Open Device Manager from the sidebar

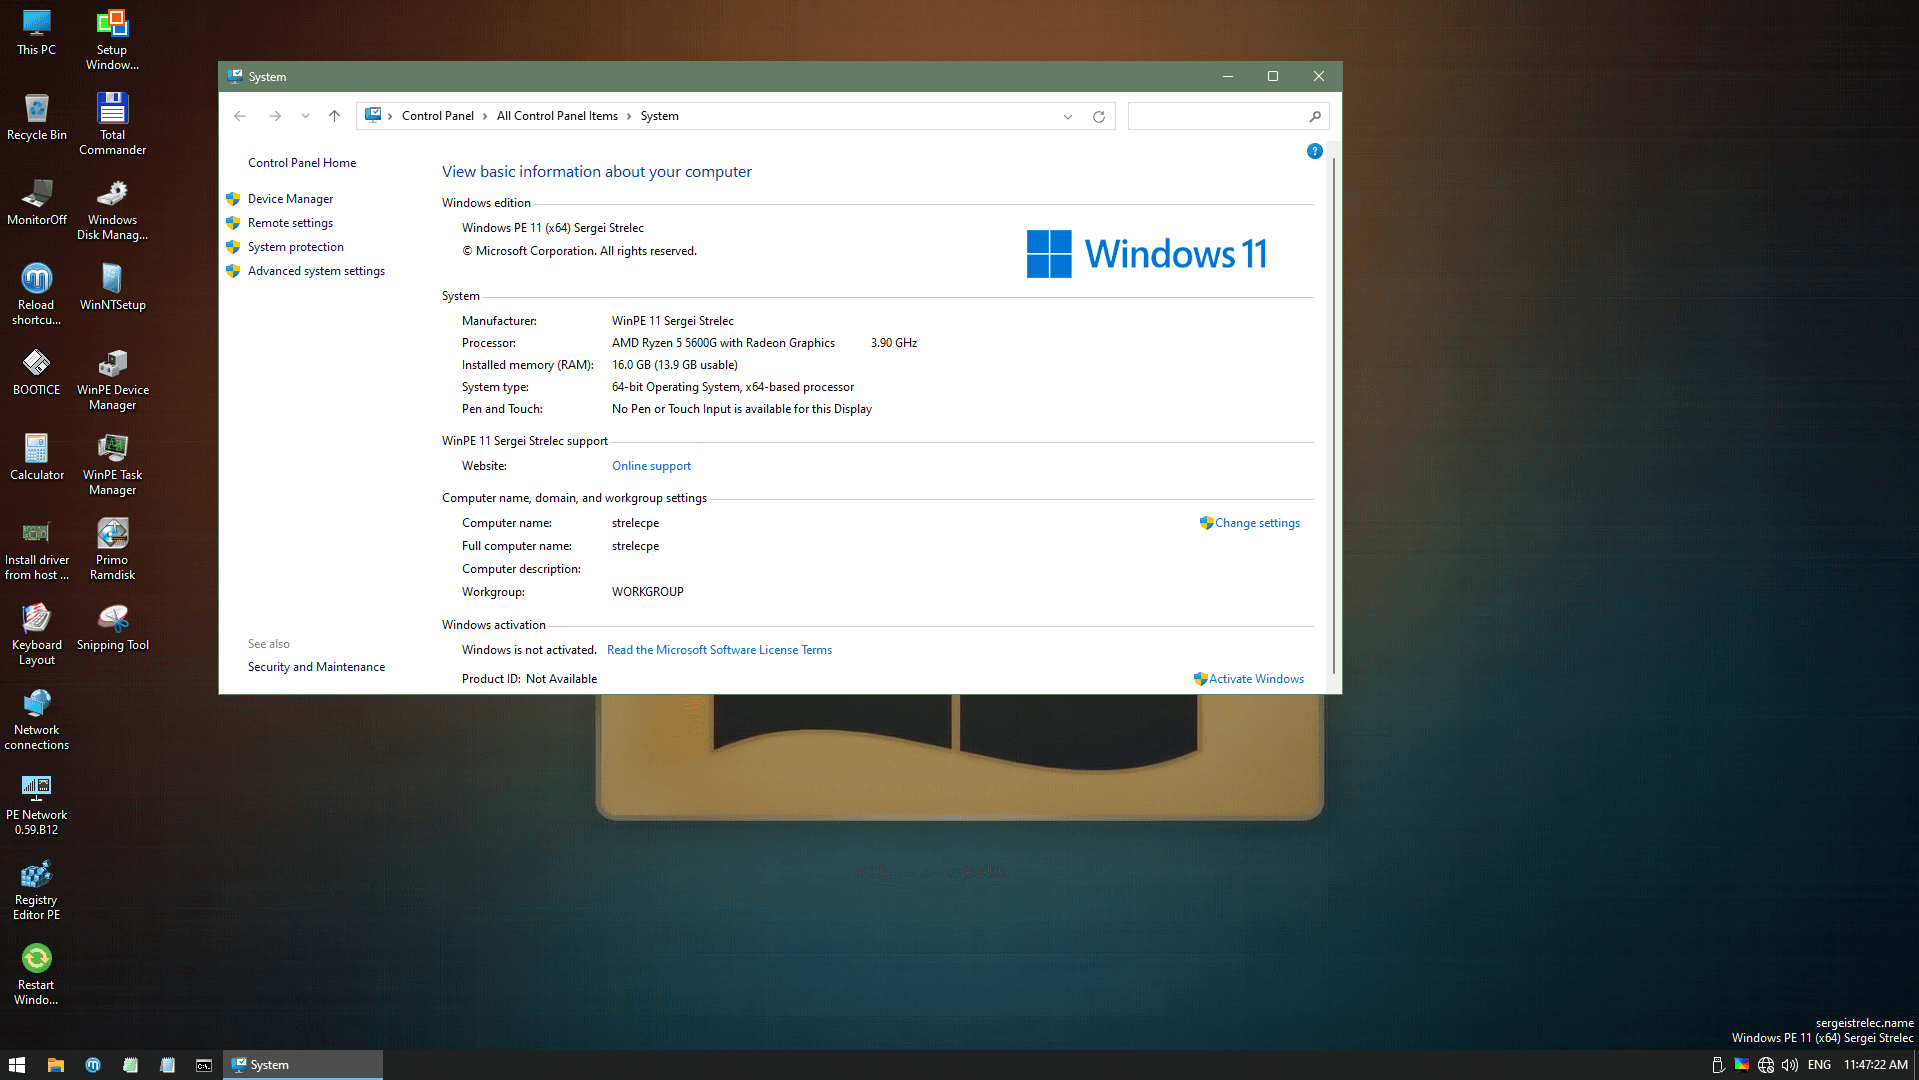[x=290, y=199]
